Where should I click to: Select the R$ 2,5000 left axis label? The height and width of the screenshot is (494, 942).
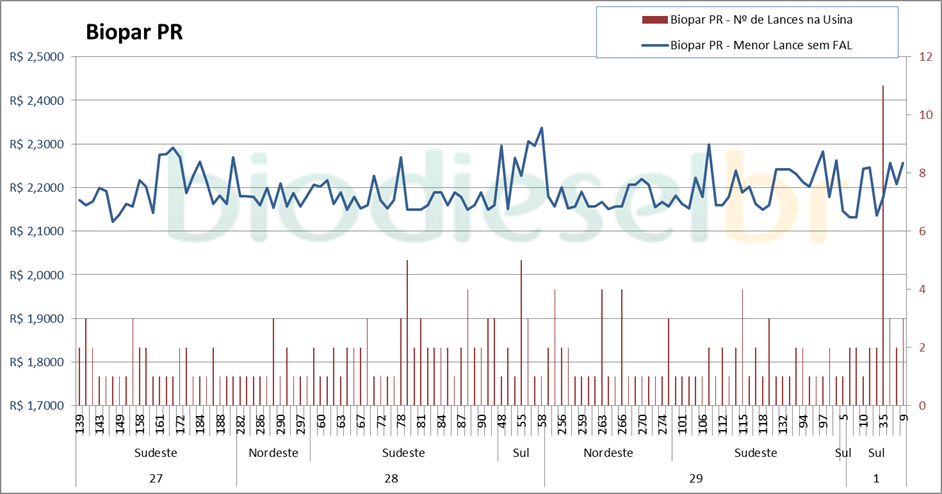click(35, 57)
